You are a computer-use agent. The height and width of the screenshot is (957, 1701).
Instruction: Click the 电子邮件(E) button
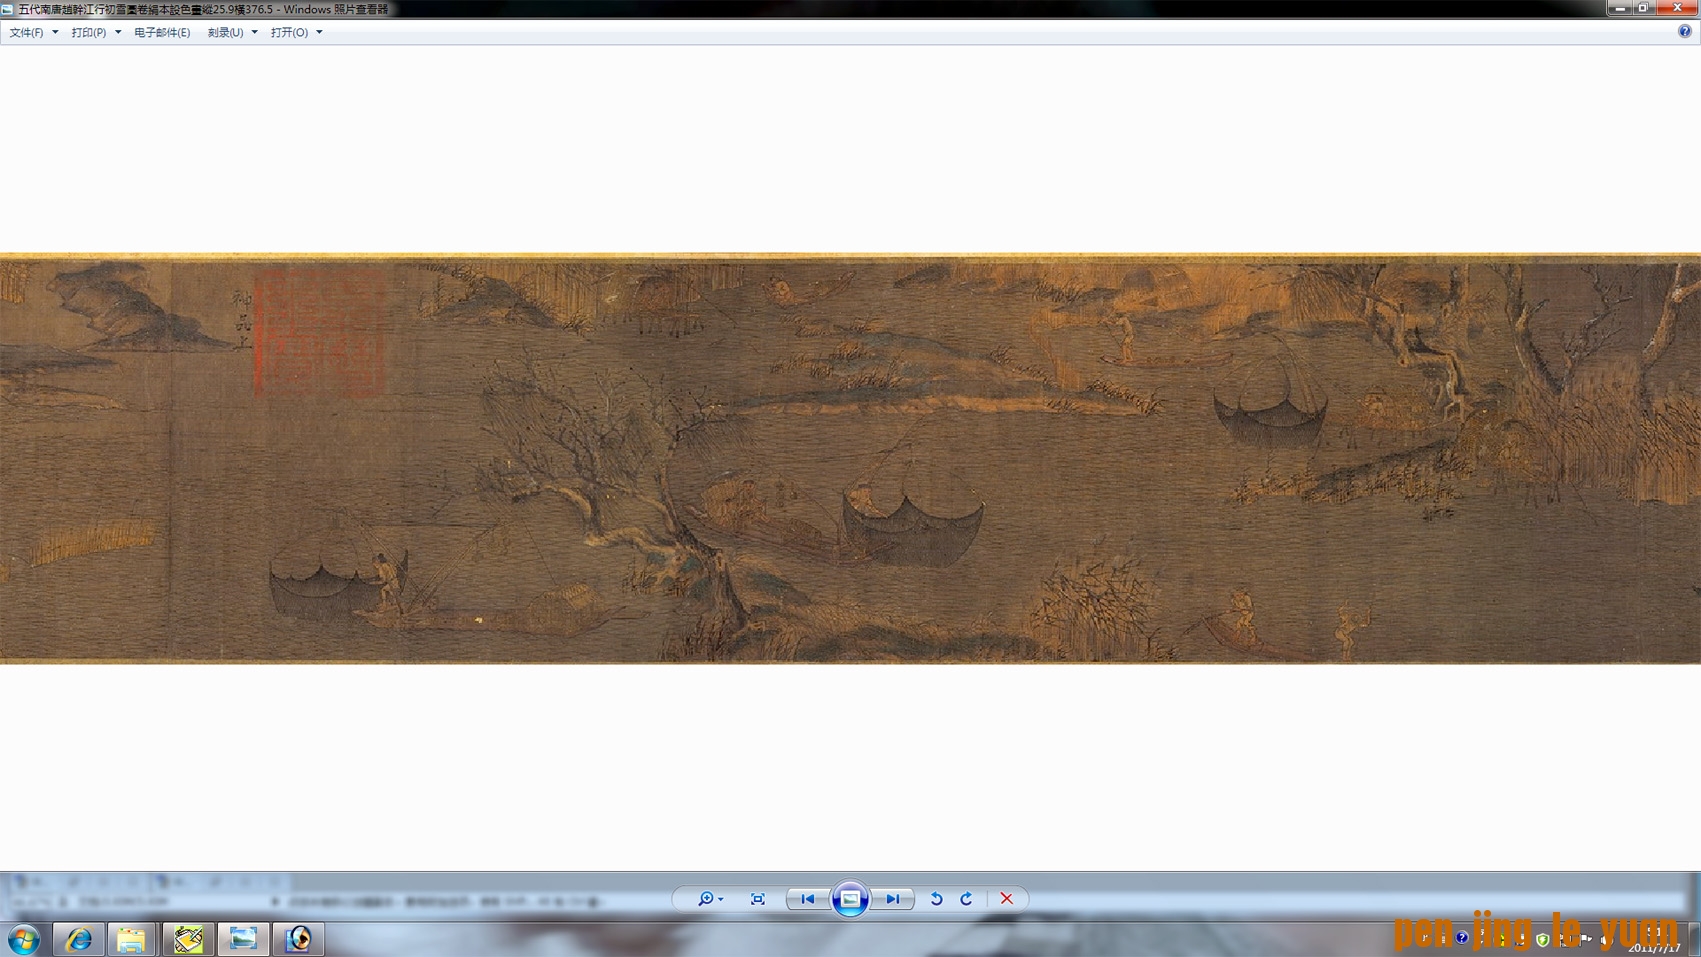point(162,33)
